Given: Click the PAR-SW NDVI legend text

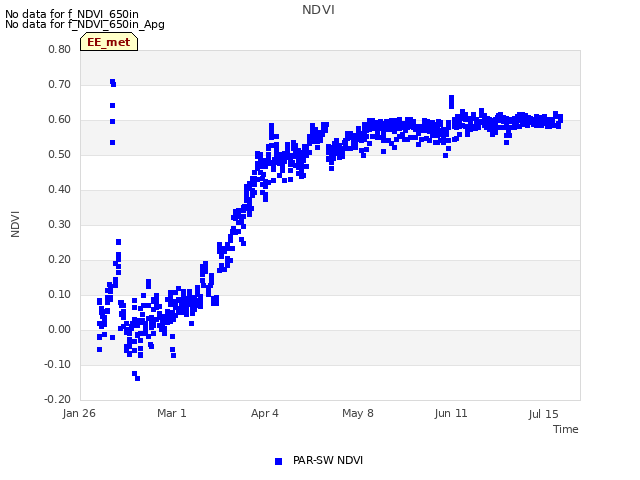Looking at the screenshot, I should click(328, 460).
